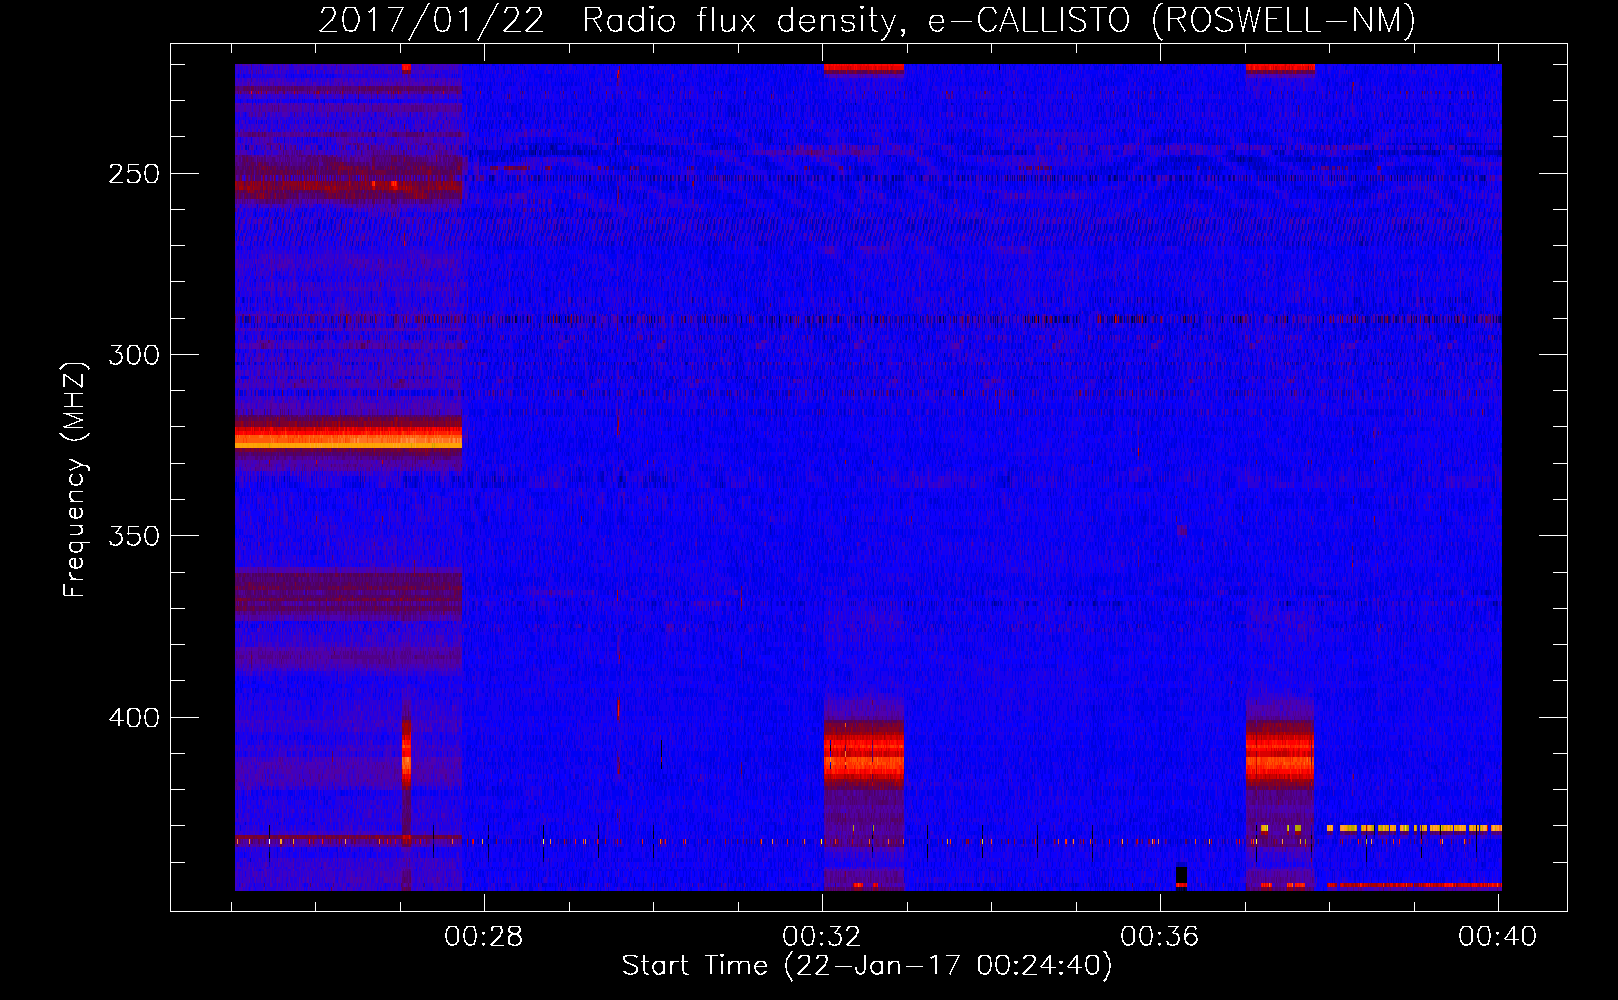Click the 00:28 time tick label
The height and width of the screenshot is (1000, 1618).
(x=484, y=937)
